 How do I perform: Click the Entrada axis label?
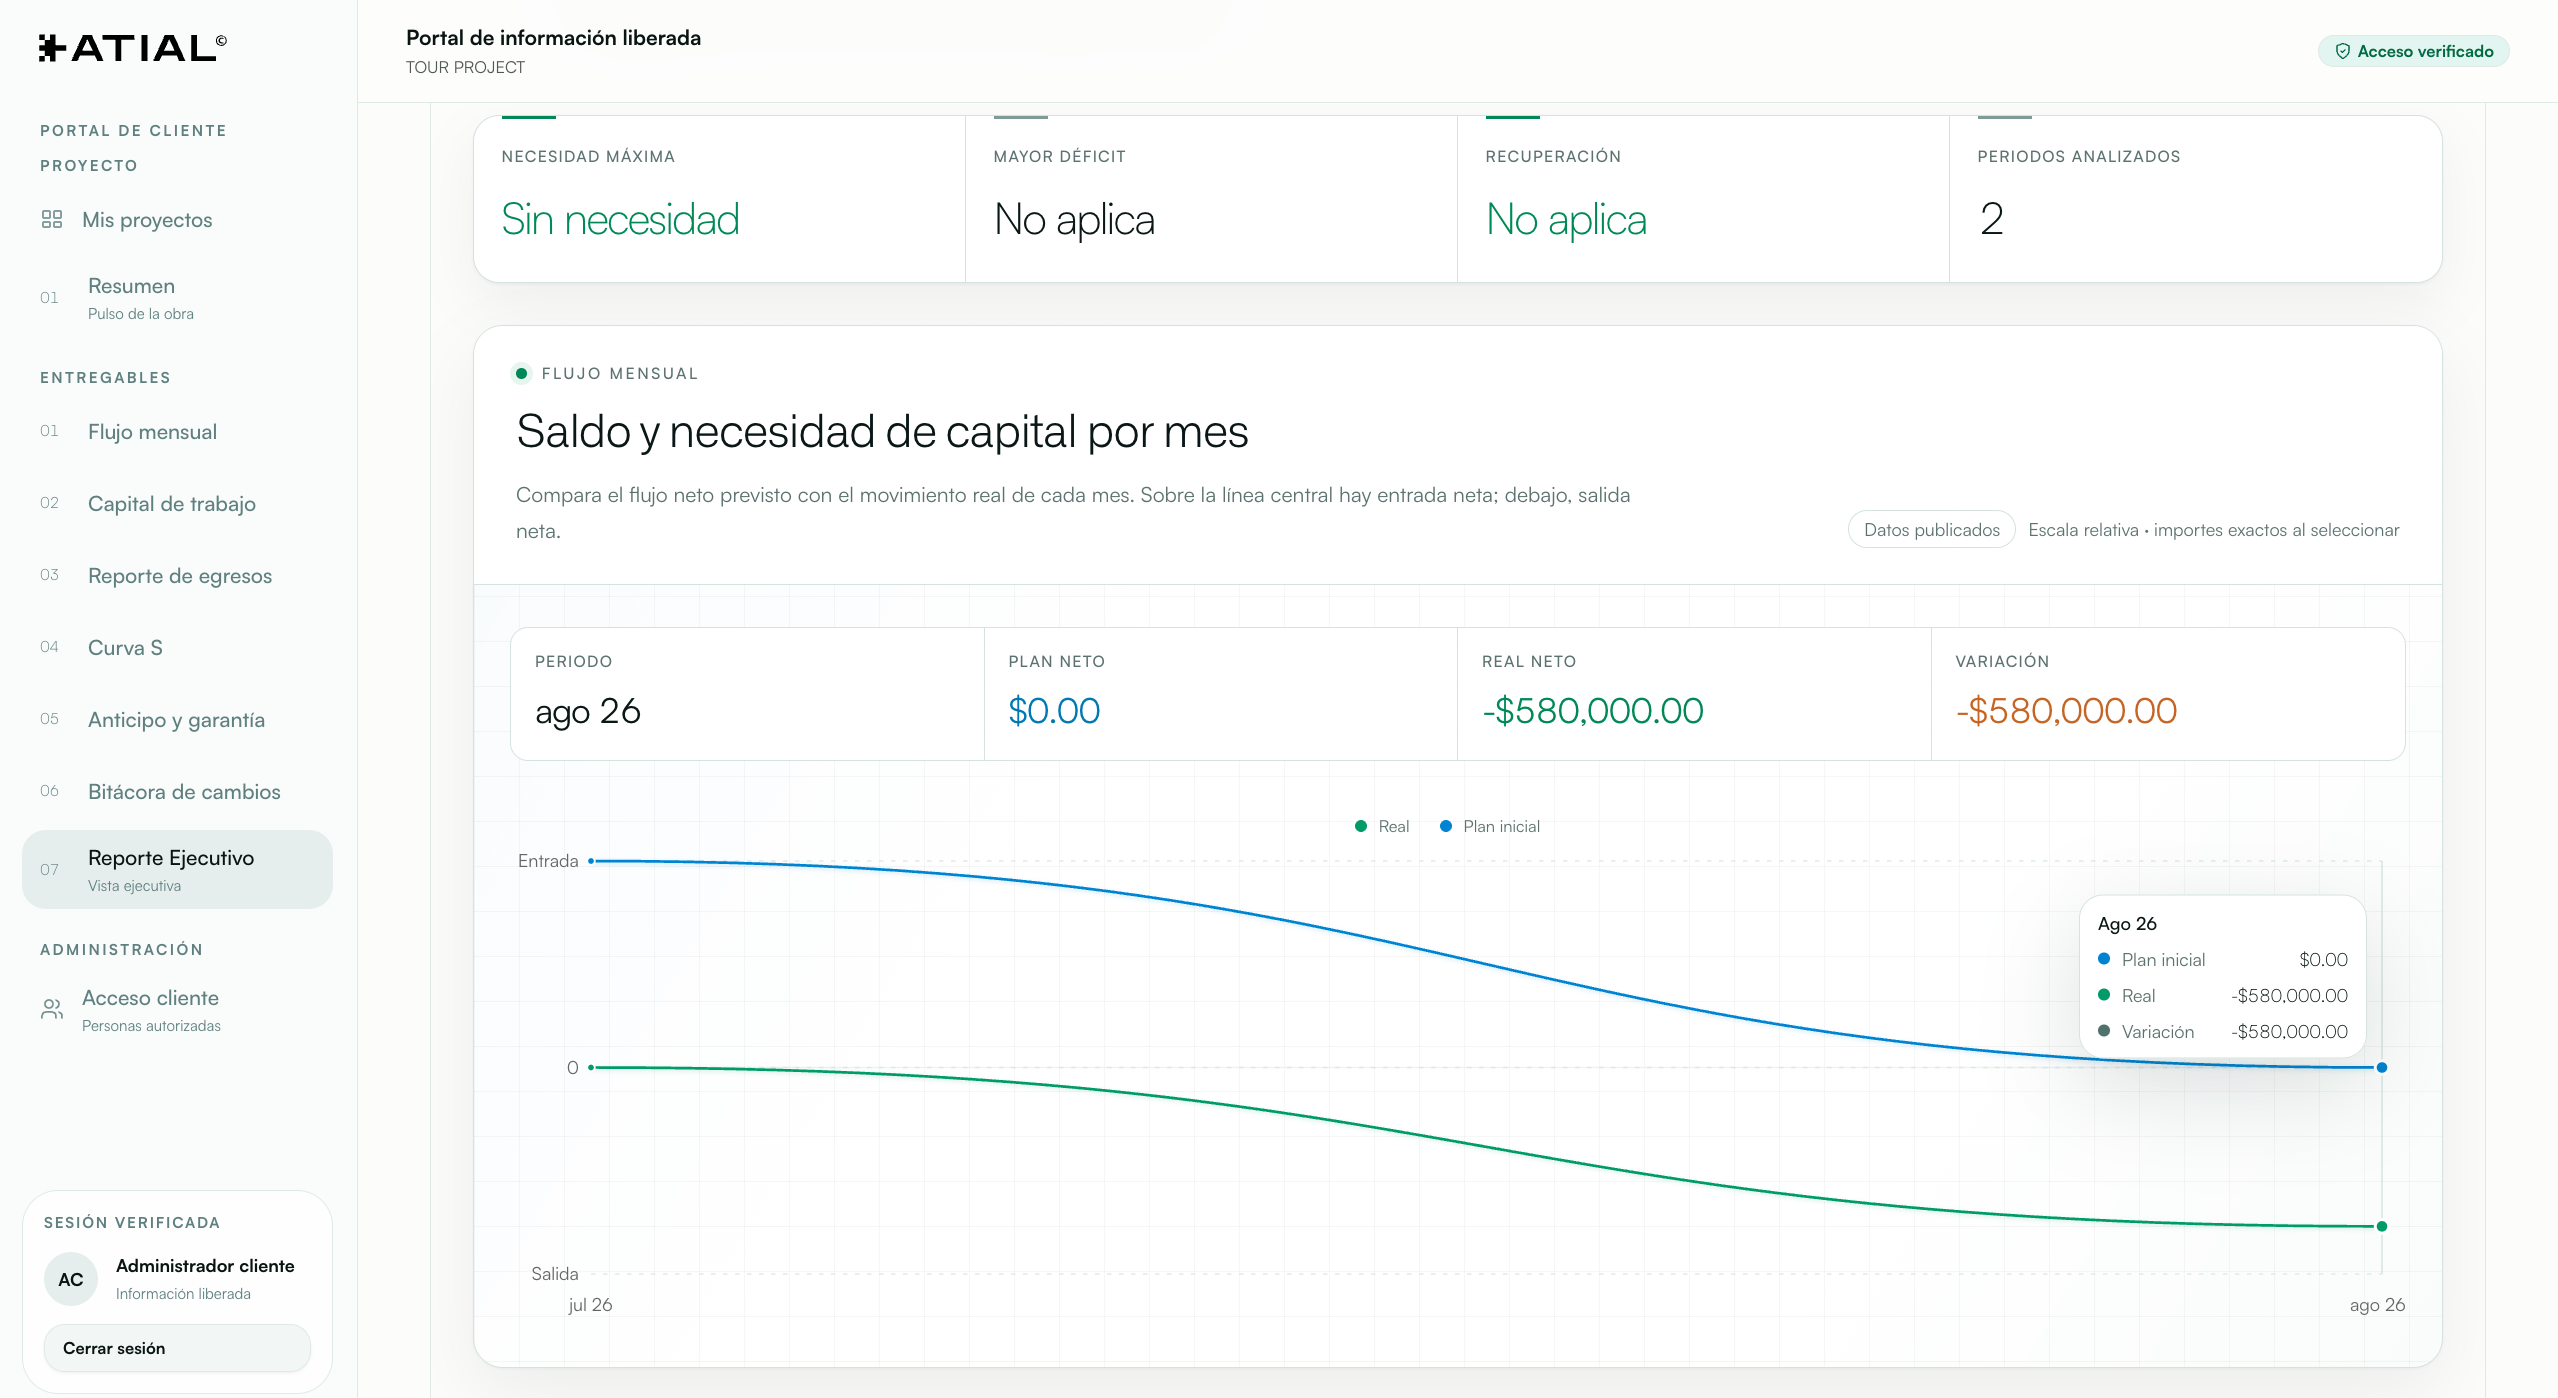click(x=548, y=861)
